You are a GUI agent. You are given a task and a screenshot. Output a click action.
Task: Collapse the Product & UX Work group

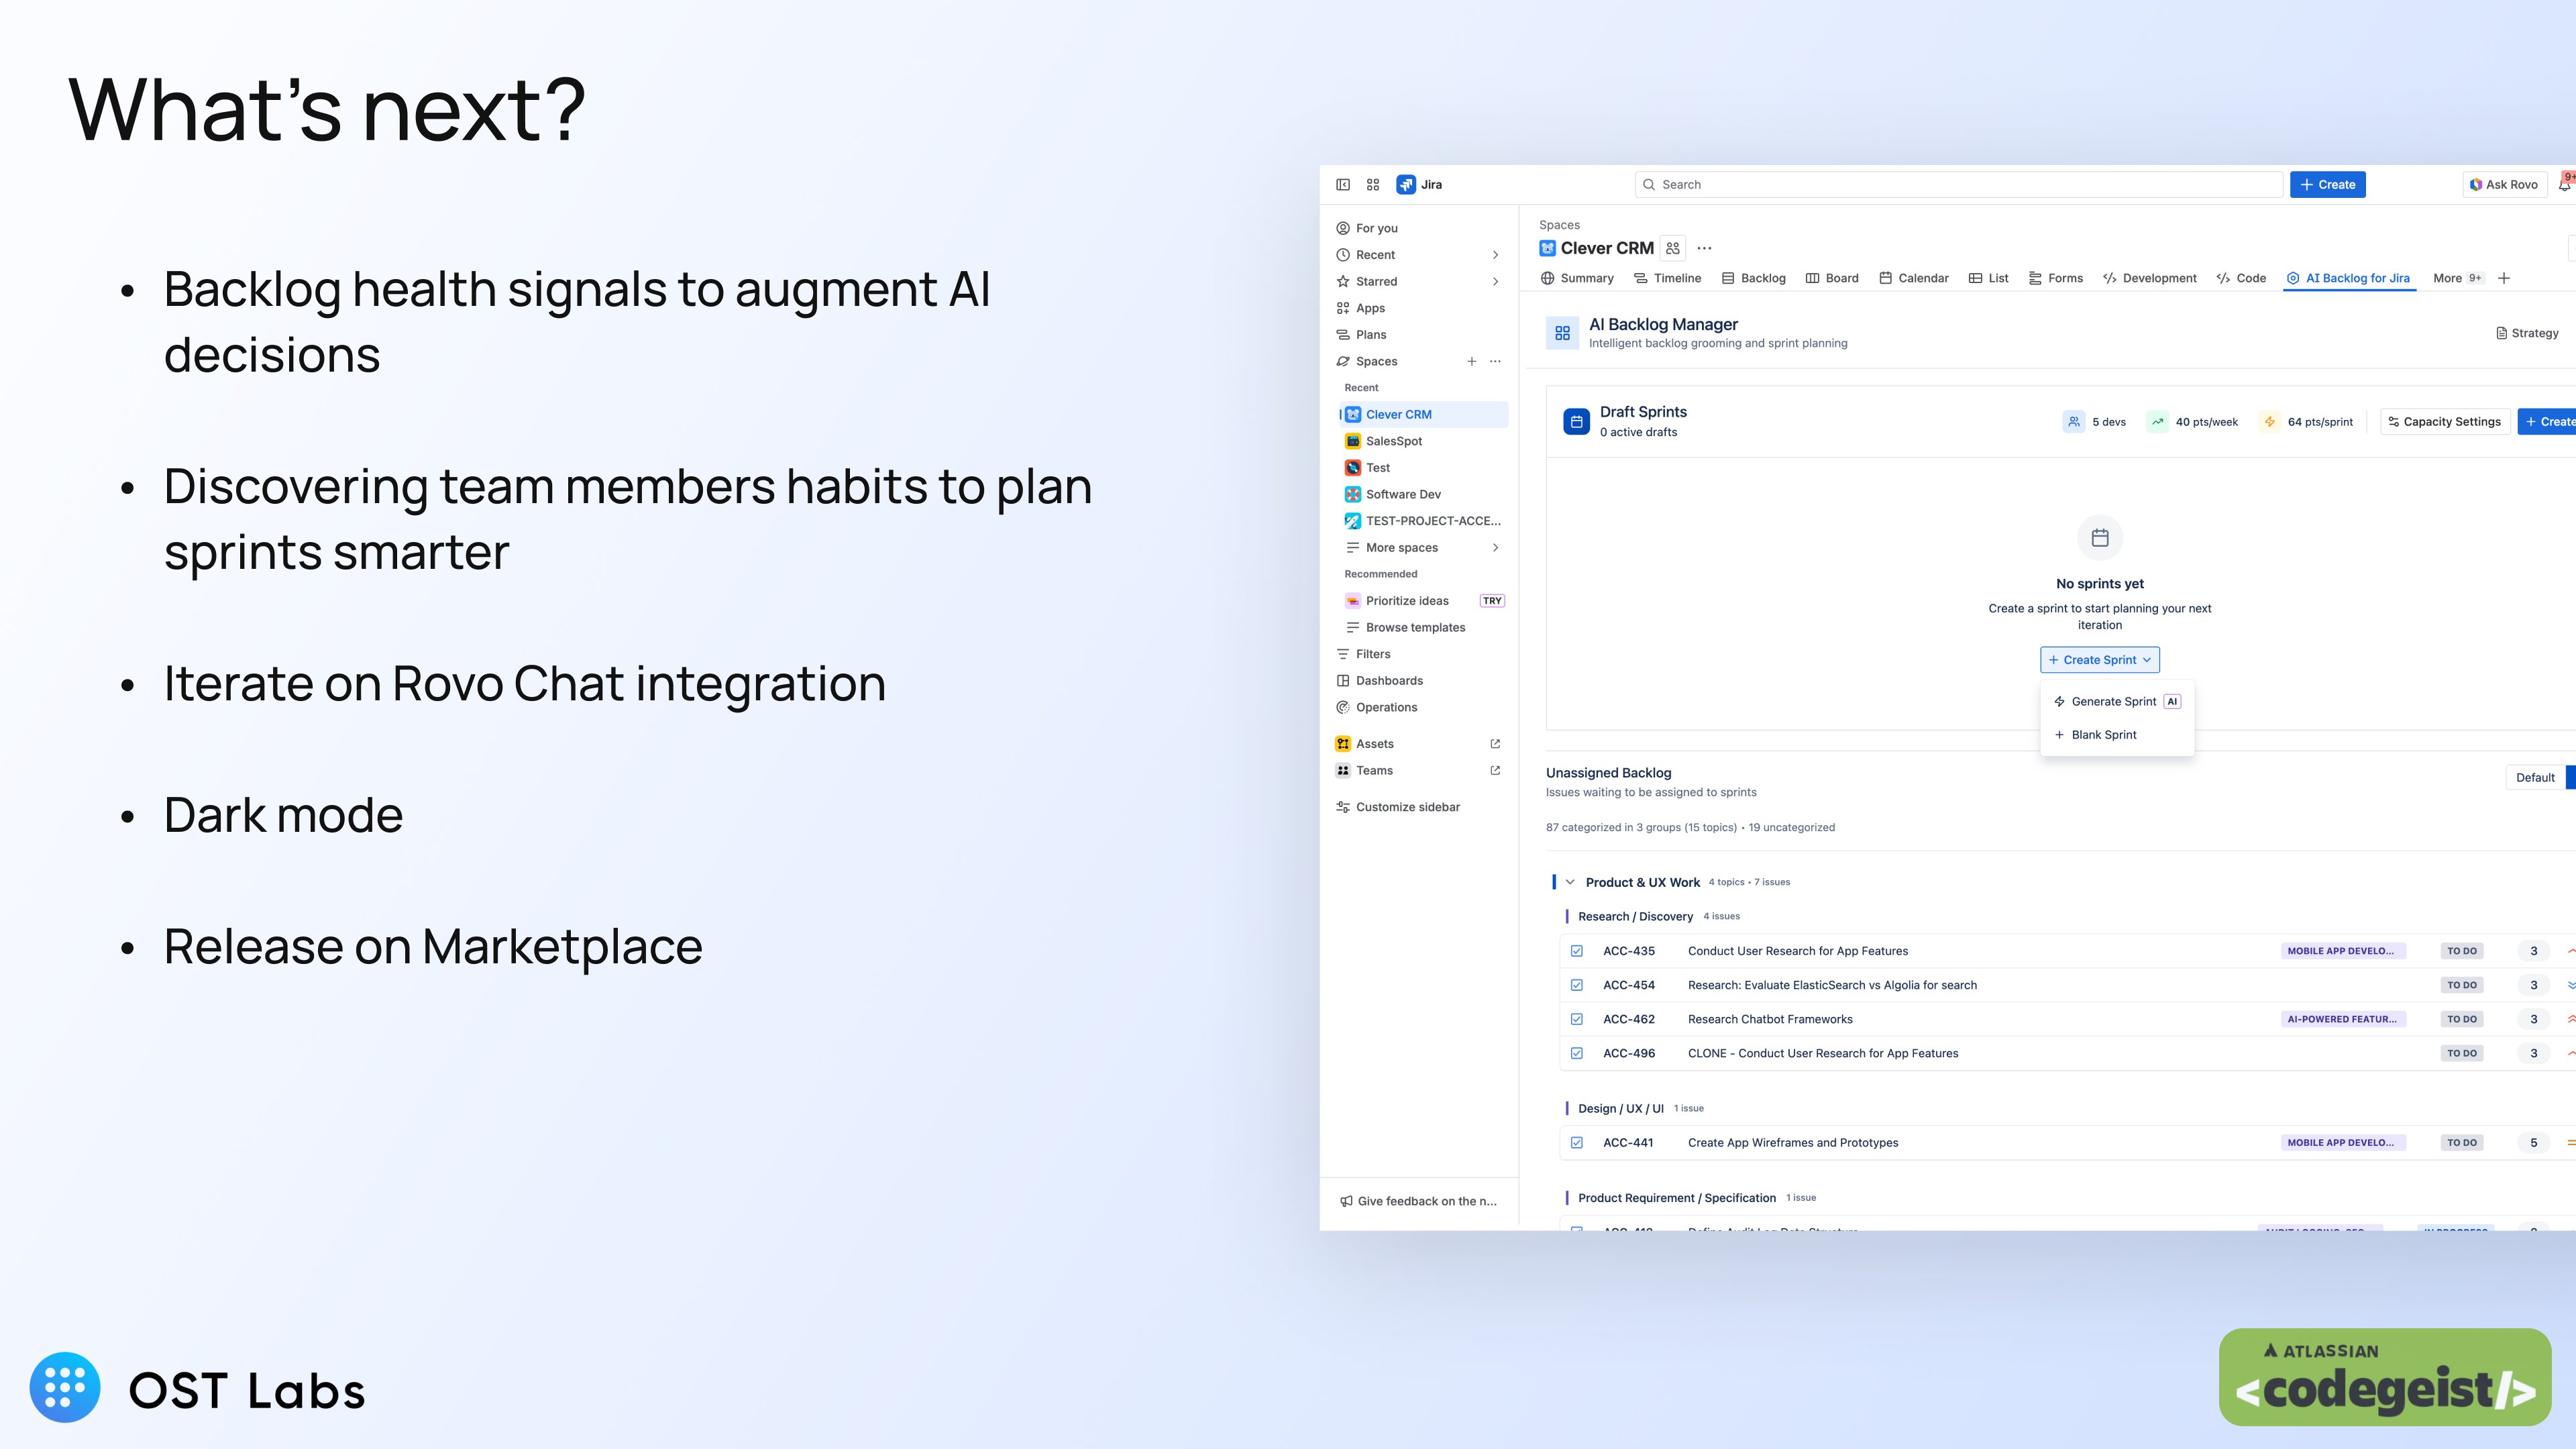1570,882
